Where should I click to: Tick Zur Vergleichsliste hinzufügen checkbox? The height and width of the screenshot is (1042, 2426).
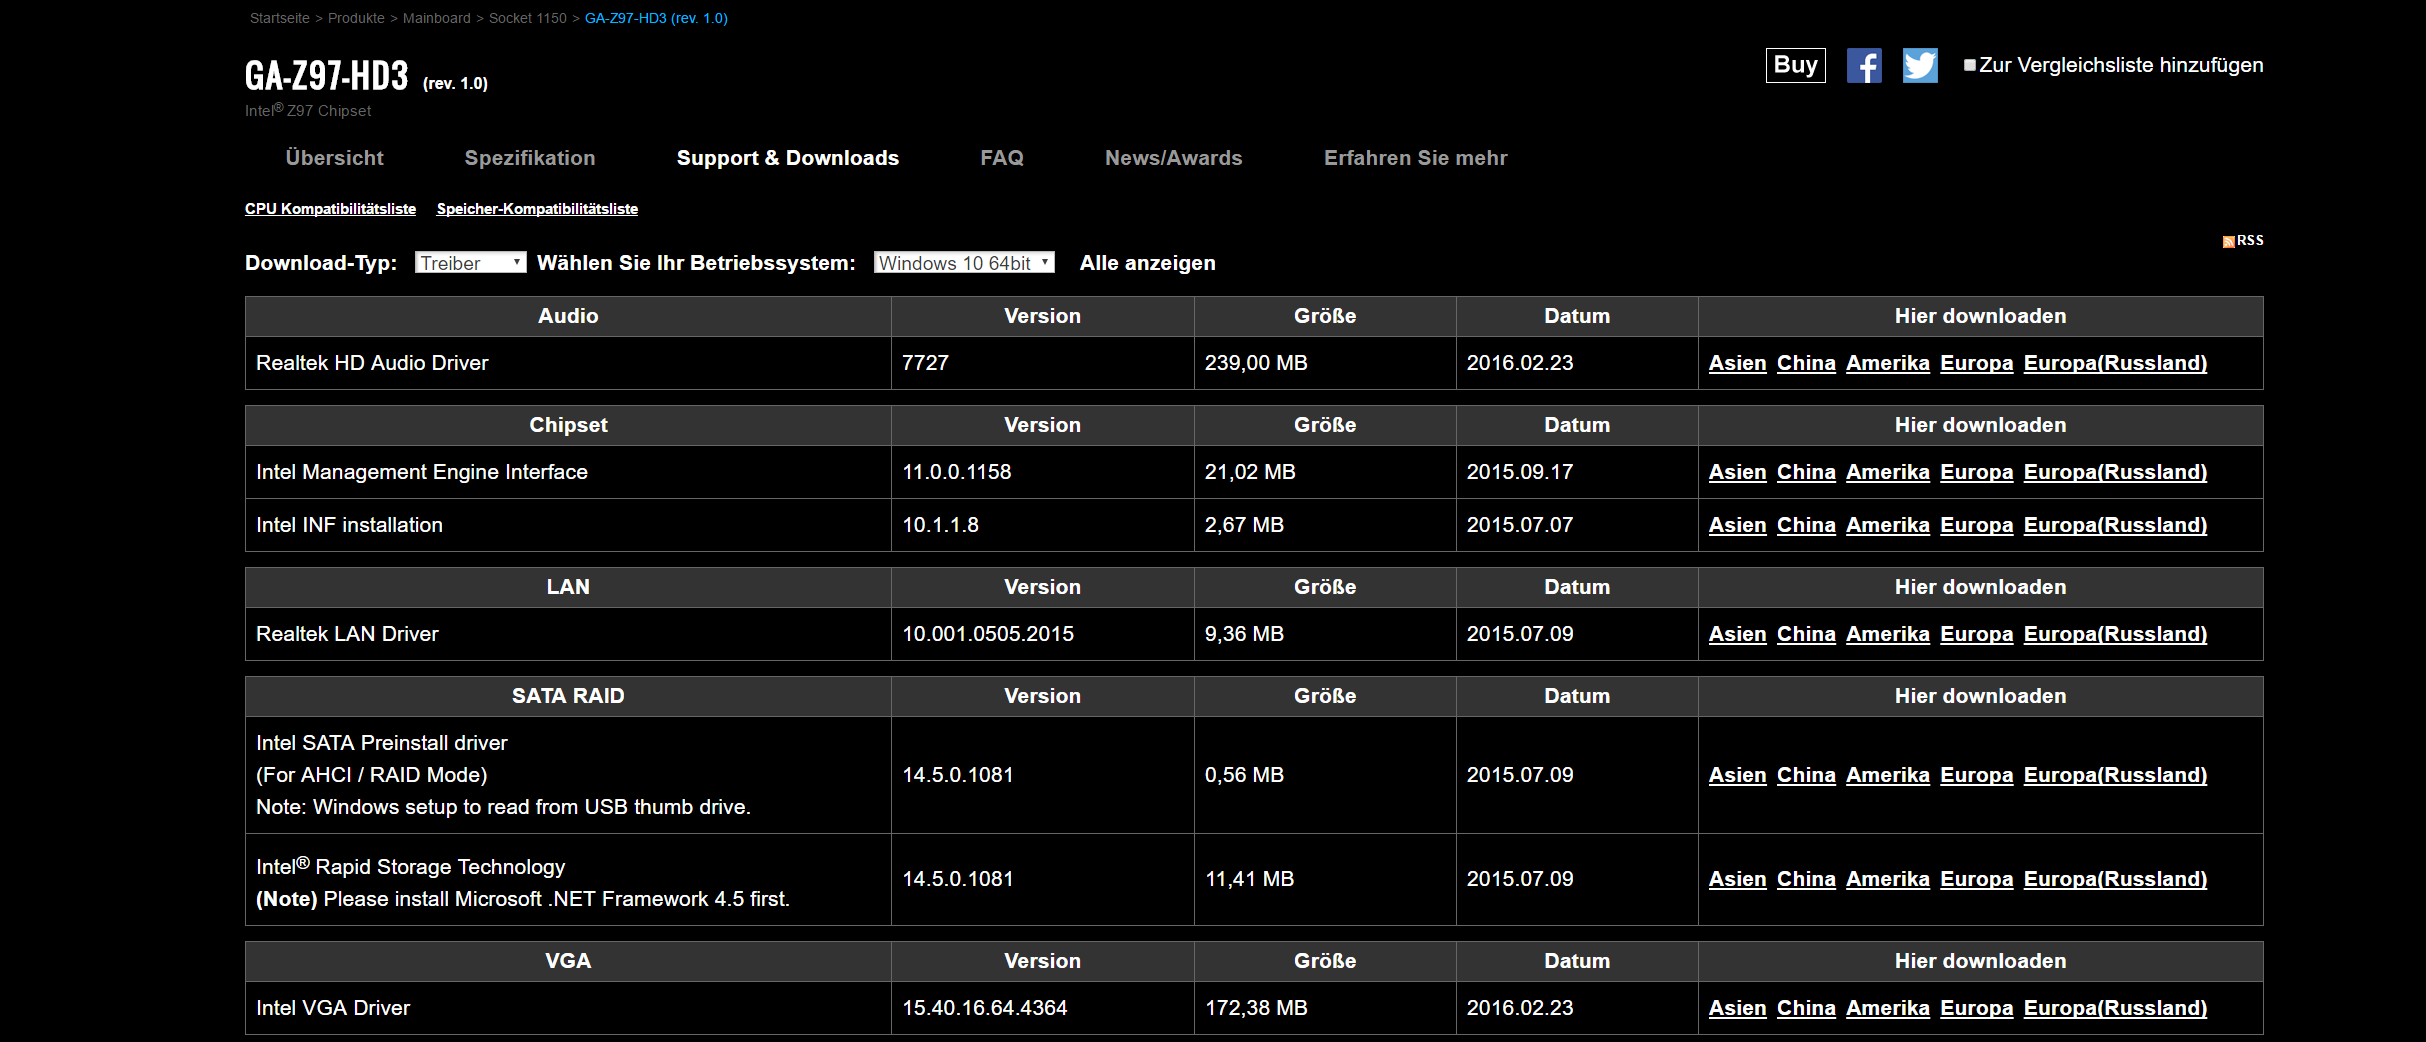click(1970, 65)
